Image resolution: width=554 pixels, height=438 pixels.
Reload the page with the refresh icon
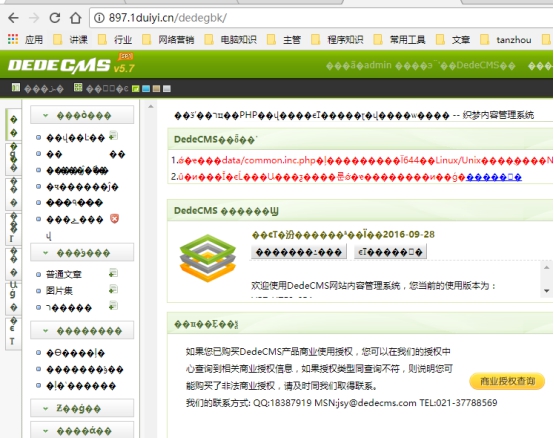(x=54, y=18)
